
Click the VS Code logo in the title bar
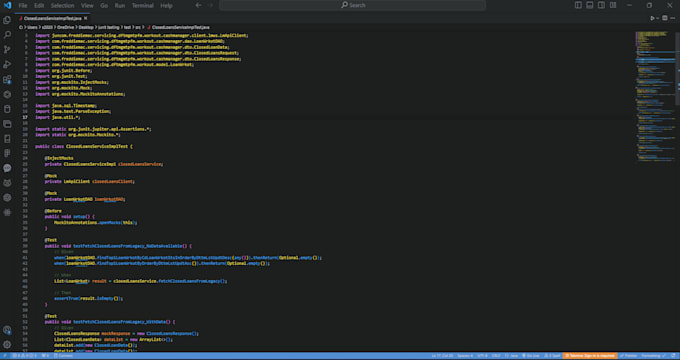[x=7, y=5]
